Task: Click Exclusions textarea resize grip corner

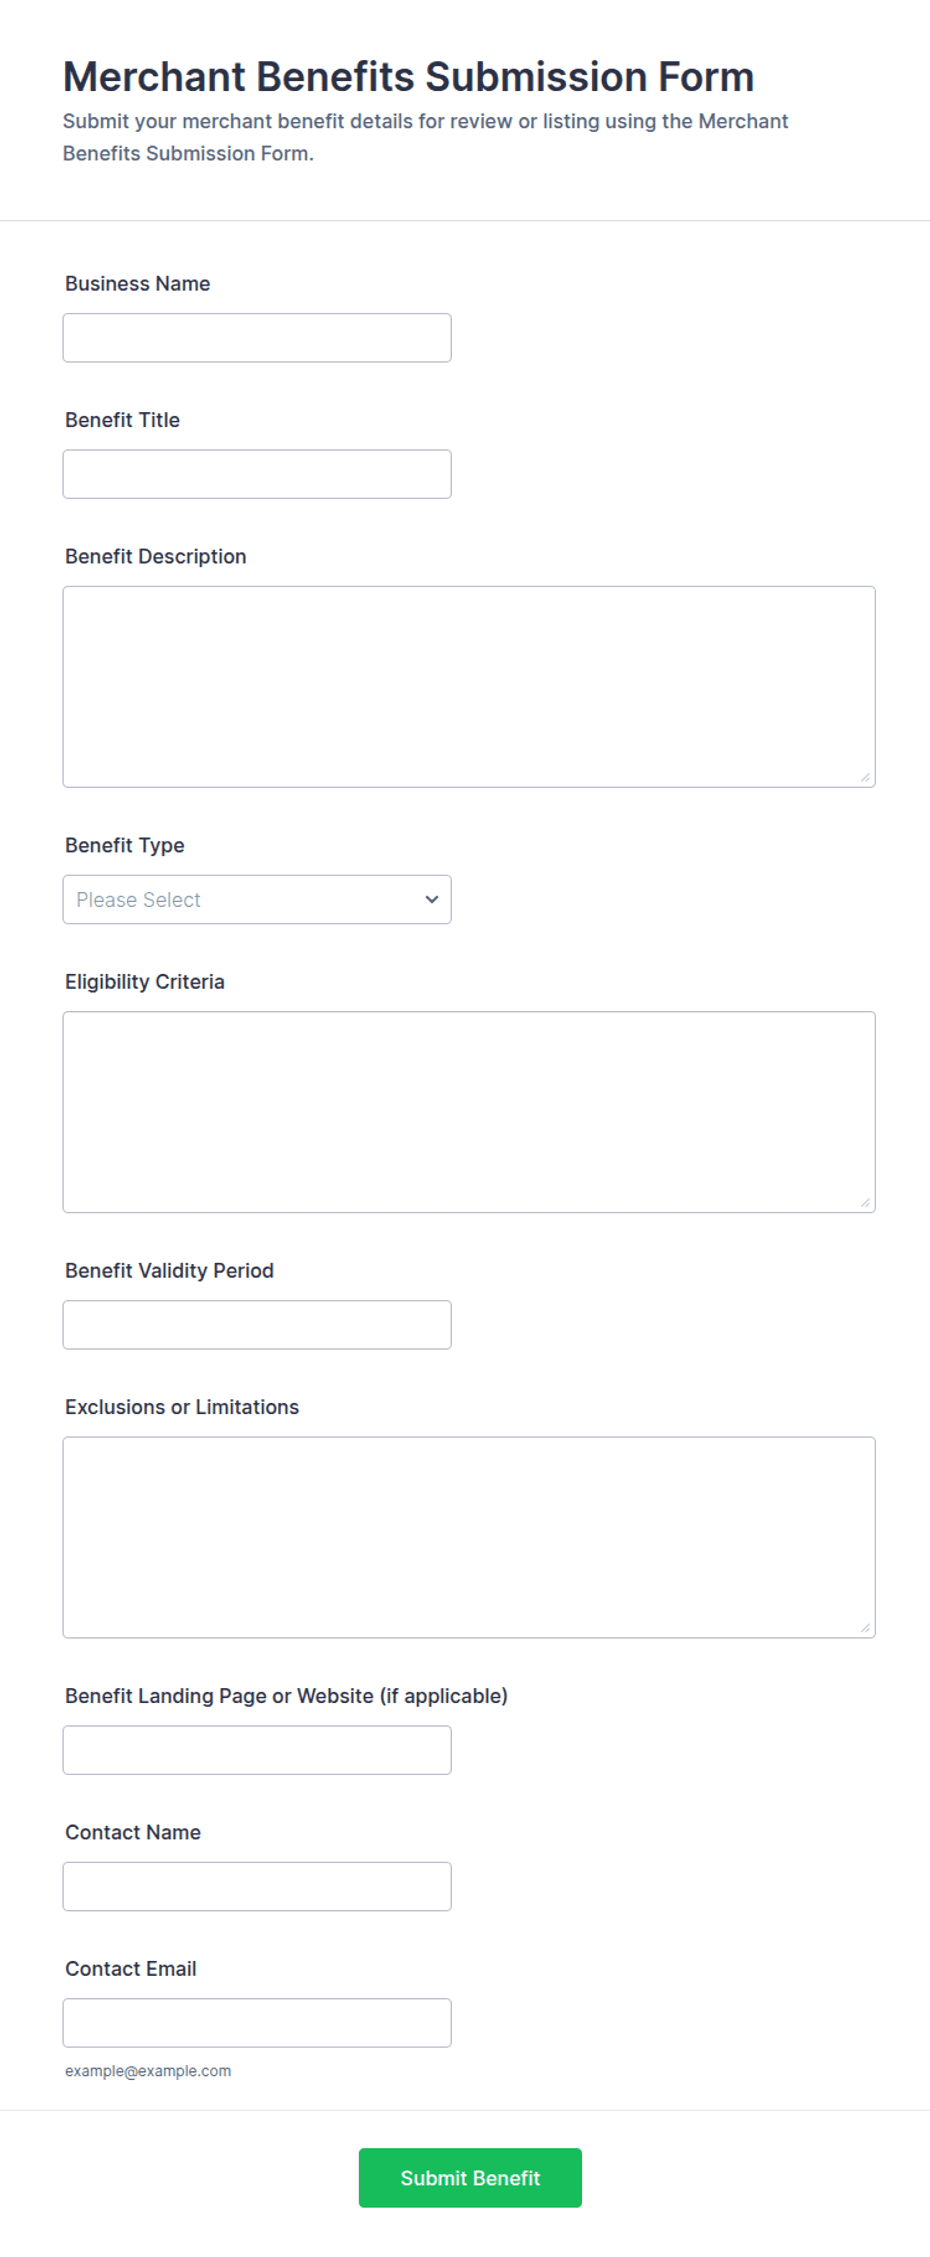Action: click(x=865, y=1628)
